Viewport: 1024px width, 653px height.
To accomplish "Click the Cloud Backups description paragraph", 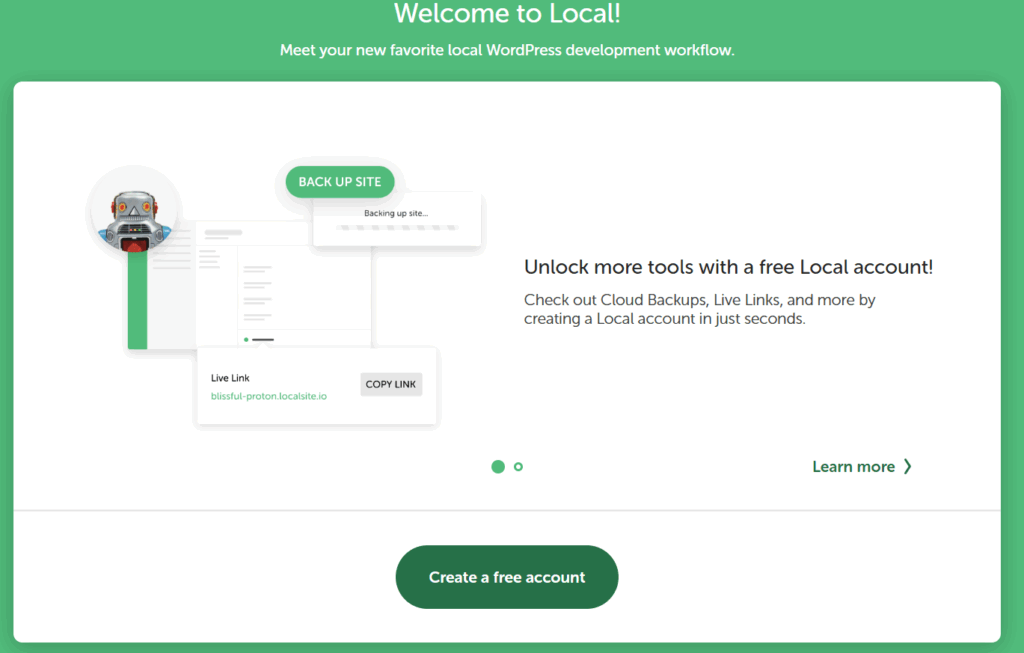I will pos(700,309).
